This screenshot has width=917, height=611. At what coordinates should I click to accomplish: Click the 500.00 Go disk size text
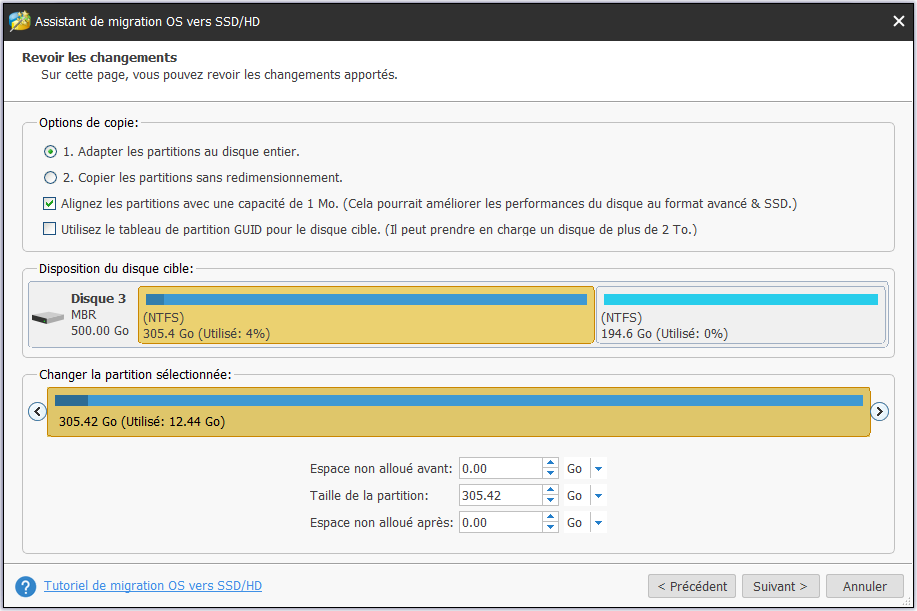[x=100, y=331]
